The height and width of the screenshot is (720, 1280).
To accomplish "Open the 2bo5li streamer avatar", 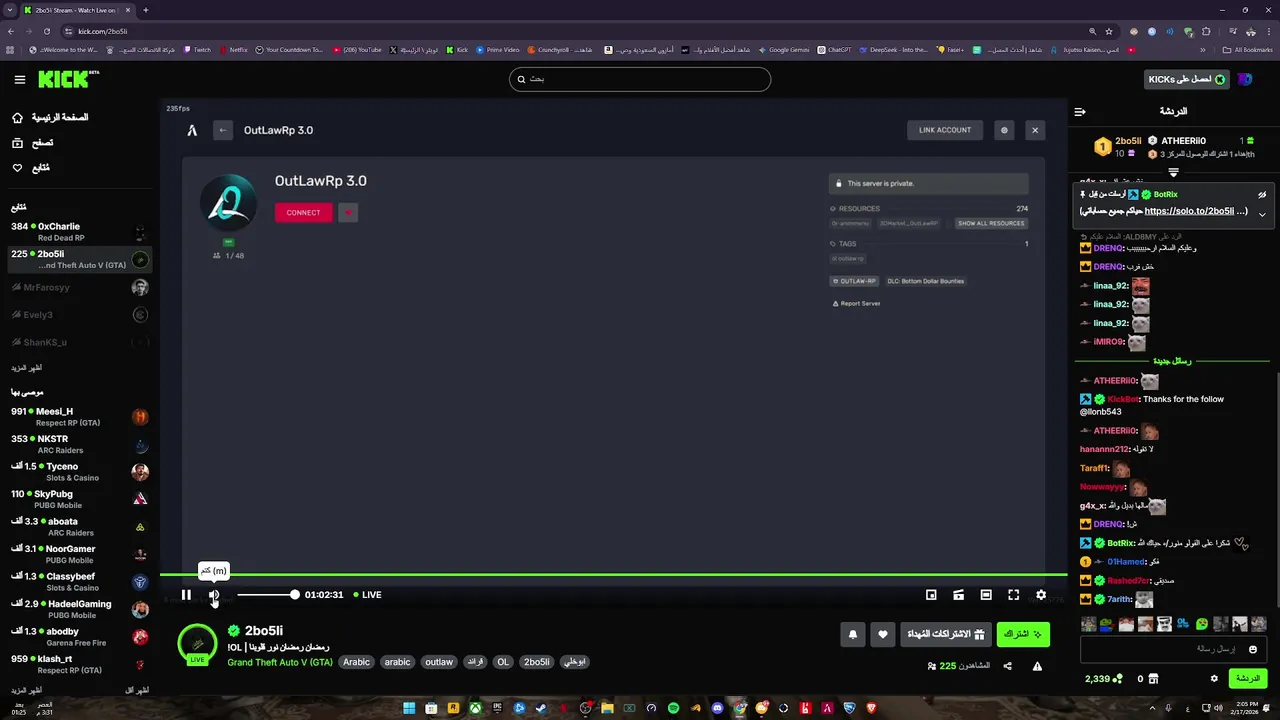I will click(x=198, y=644).
